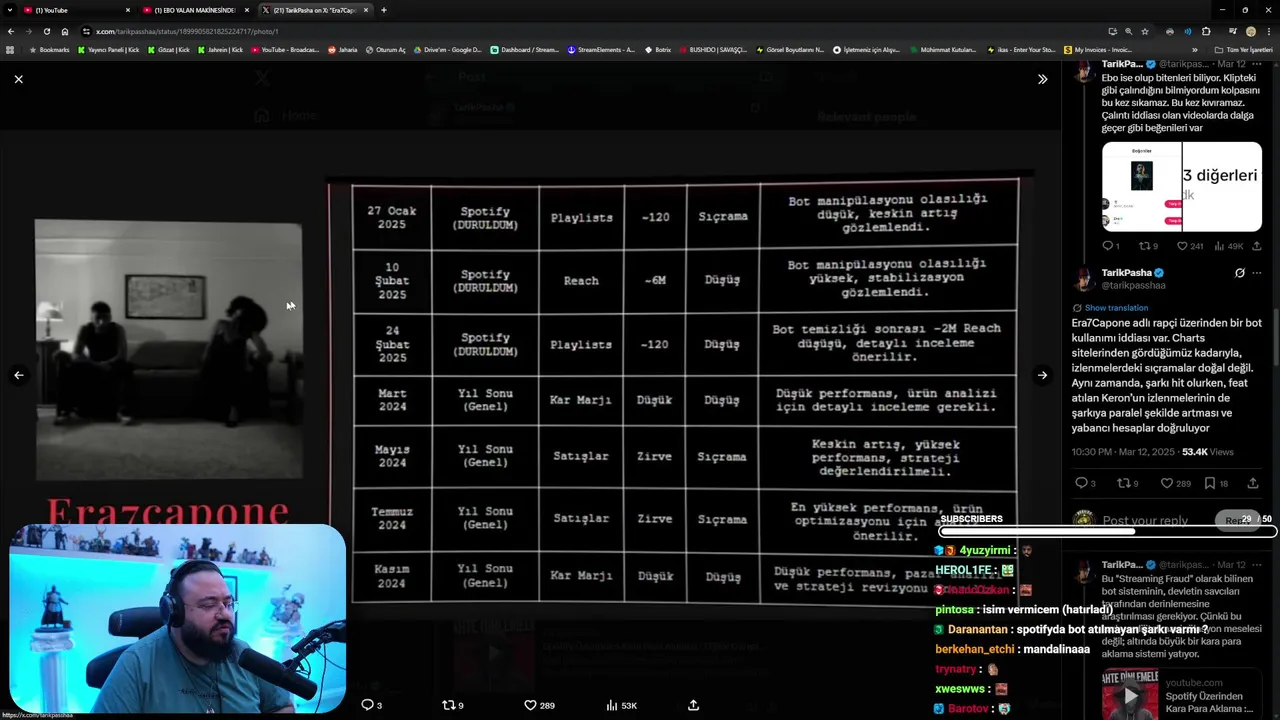The image size is (1280, 720).
Task: View top tweet analytics showing 49K
Action: [x=1219, y=246]
